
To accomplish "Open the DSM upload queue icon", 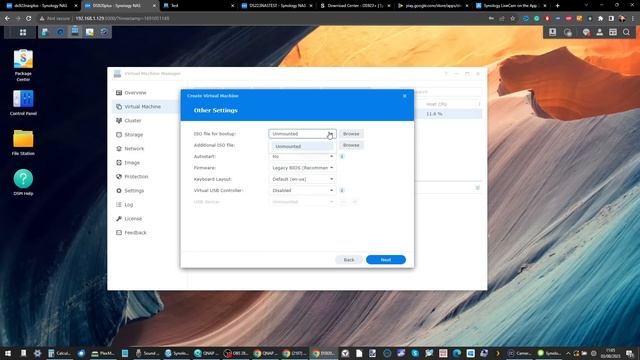I will pos(552,32).
